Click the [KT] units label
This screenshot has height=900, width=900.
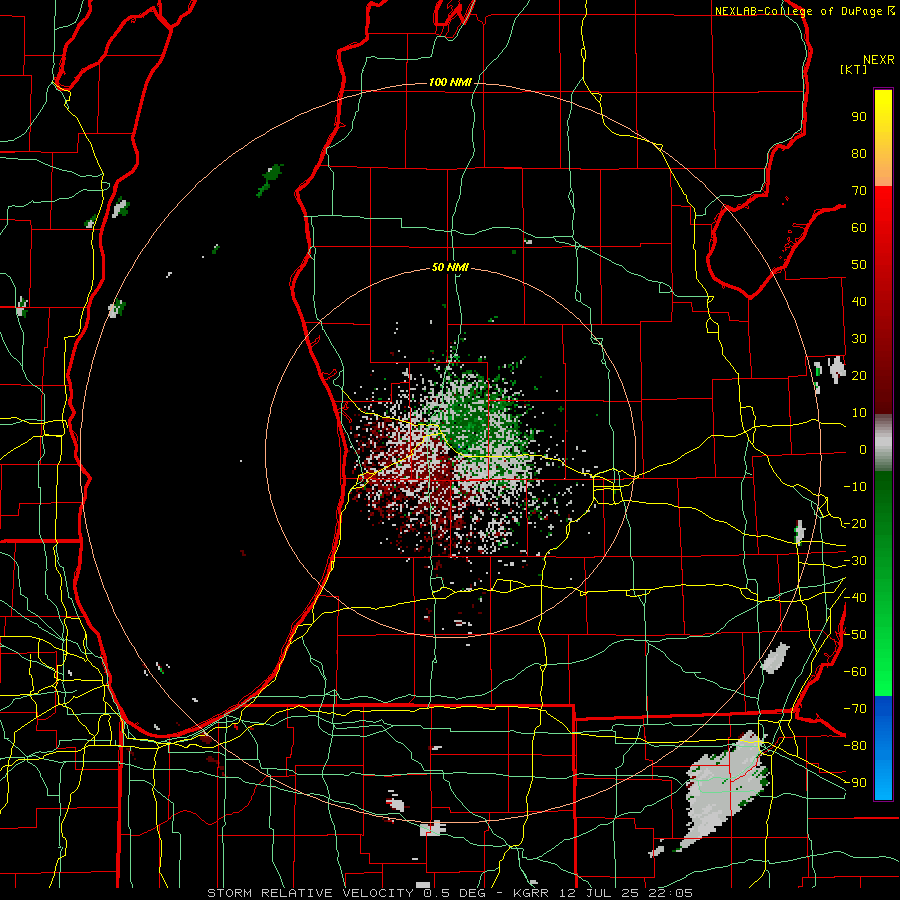click(x=854, y=69)
